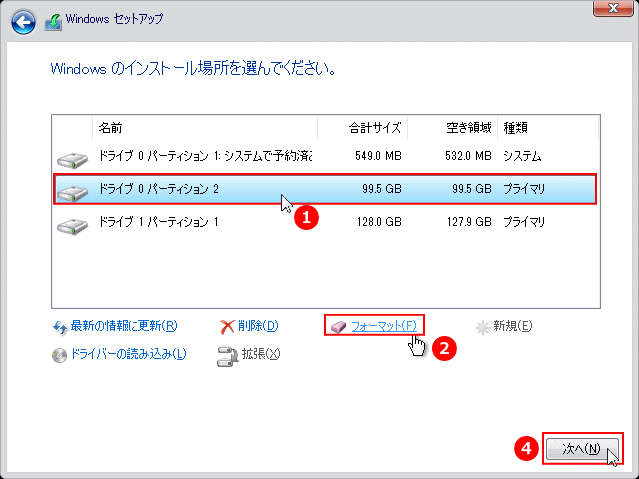
Task: Select row ドライブ 0 パーティション 1: システムで予約済み
Action: tap(325, 156)
